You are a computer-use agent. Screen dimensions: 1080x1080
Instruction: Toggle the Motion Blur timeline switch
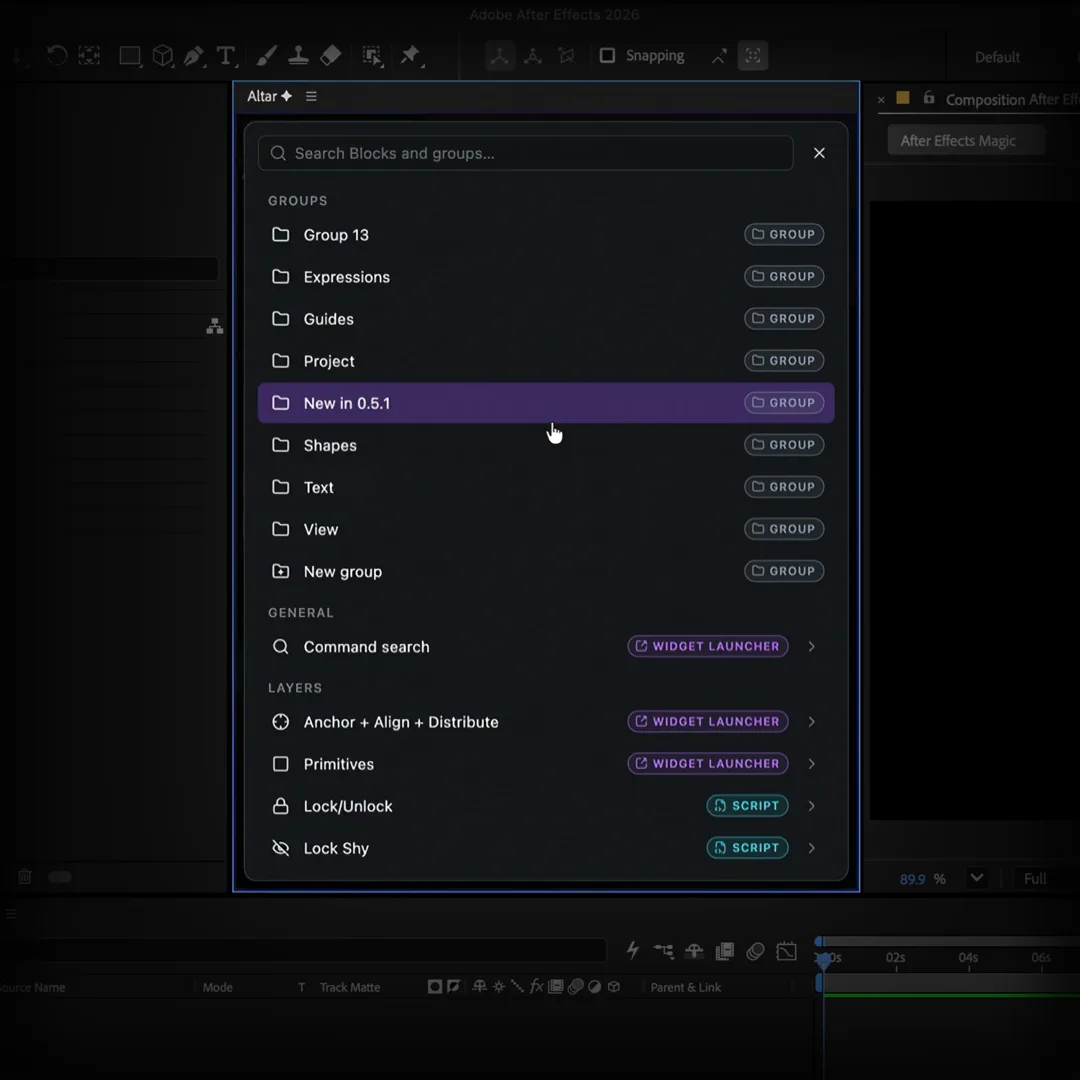pyautogui.click(x=756, y=951)
